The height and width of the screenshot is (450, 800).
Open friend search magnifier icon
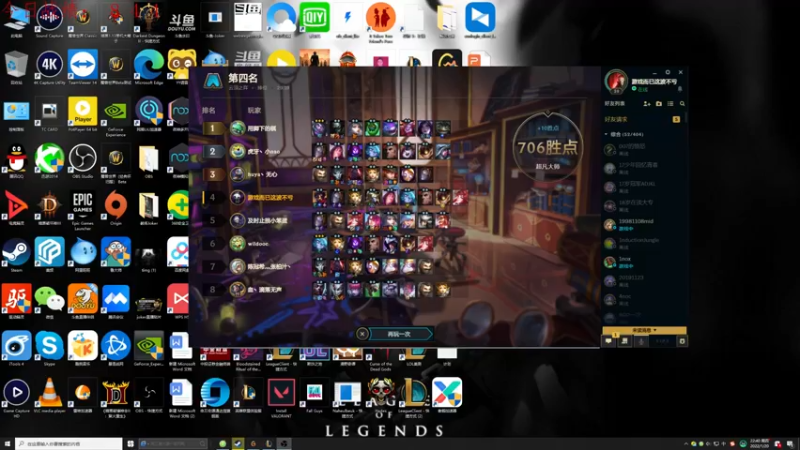682,104
